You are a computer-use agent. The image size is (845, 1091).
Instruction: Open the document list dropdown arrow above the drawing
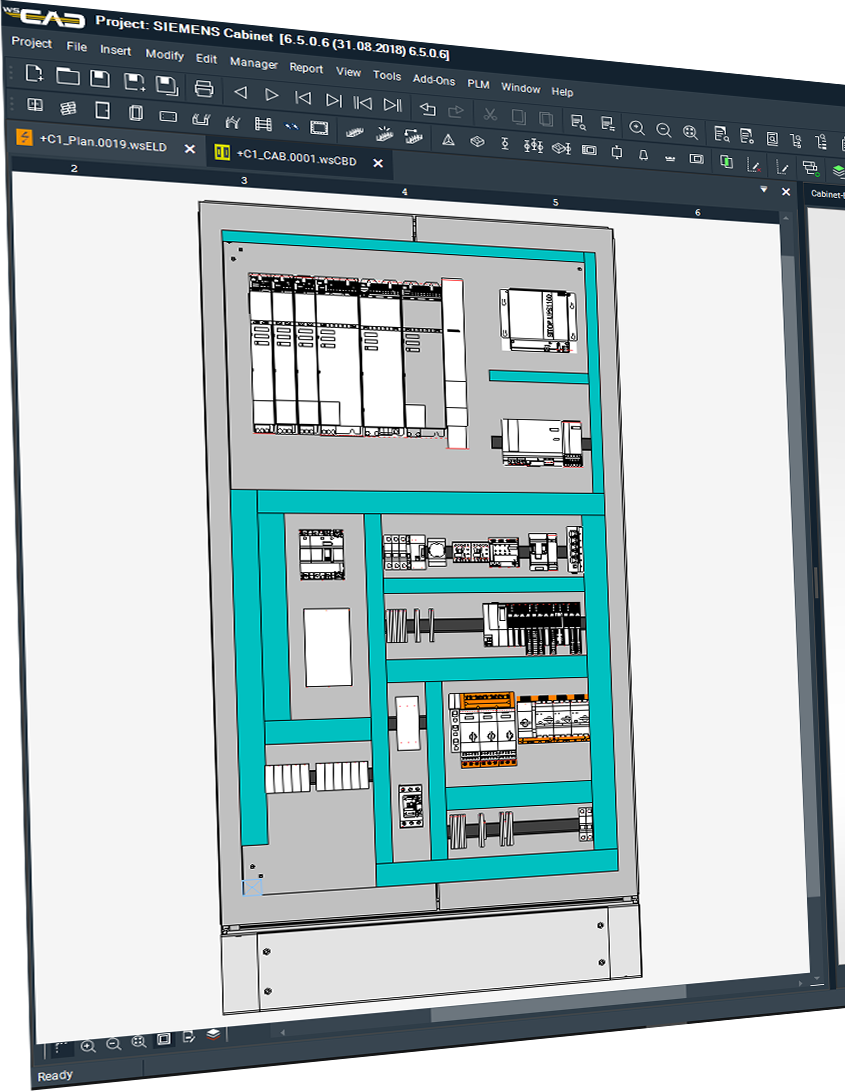pyautogui.click(x=764, y=189)
